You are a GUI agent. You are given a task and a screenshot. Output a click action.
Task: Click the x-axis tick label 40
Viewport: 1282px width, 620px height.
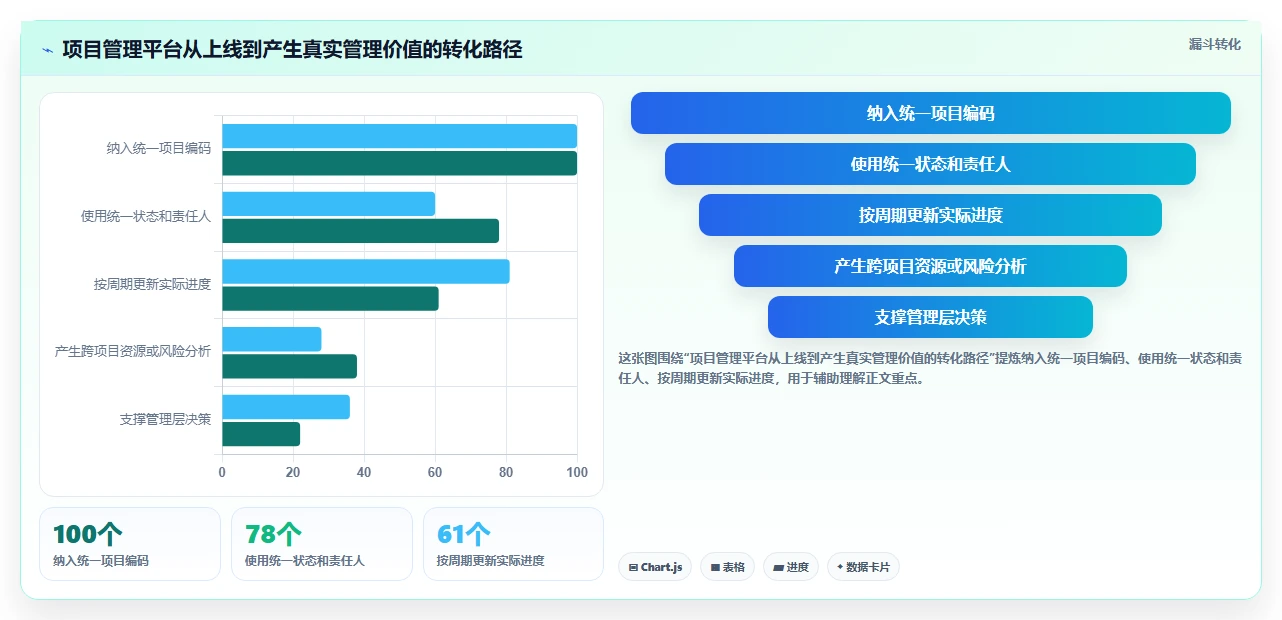(364, 472)
